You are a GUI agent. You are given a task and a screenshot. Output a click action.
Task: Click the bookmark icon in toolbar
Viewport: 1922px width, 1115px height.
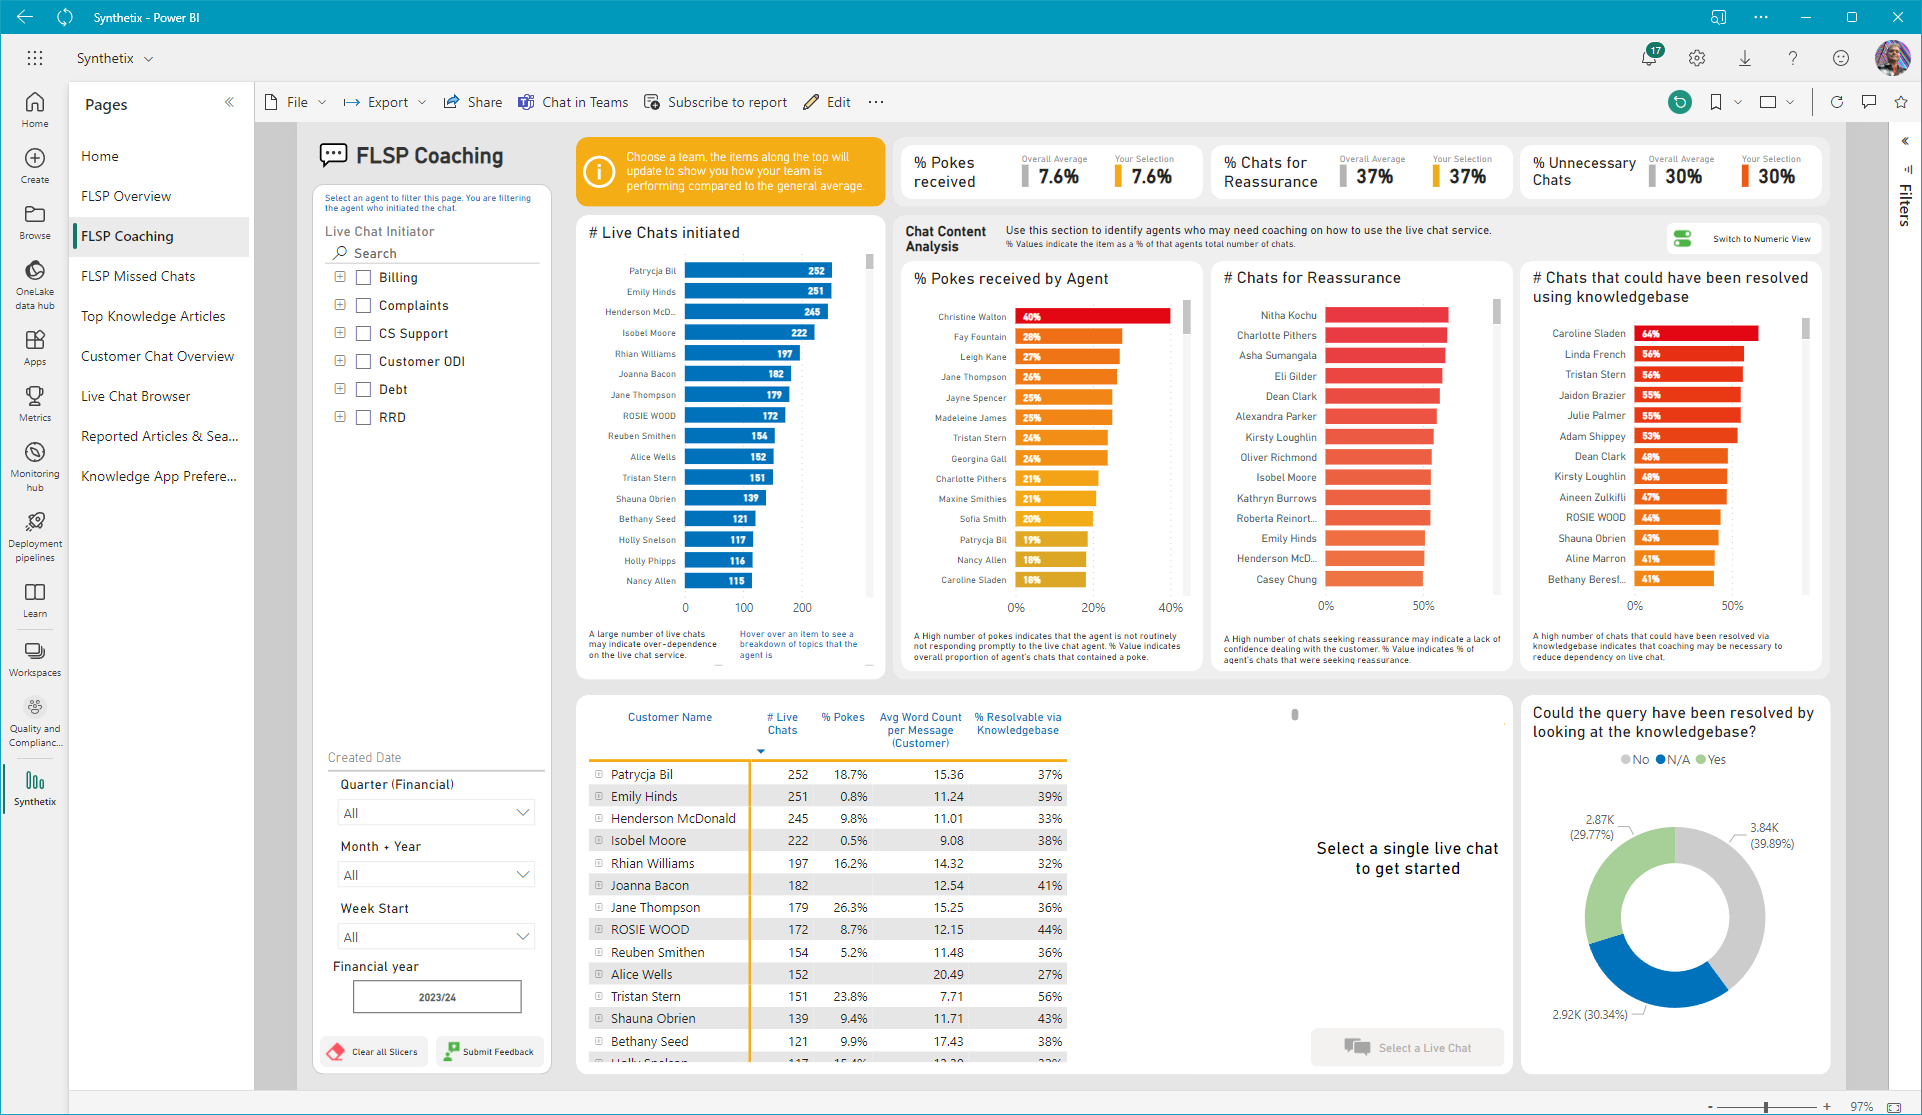[1716, 102]
